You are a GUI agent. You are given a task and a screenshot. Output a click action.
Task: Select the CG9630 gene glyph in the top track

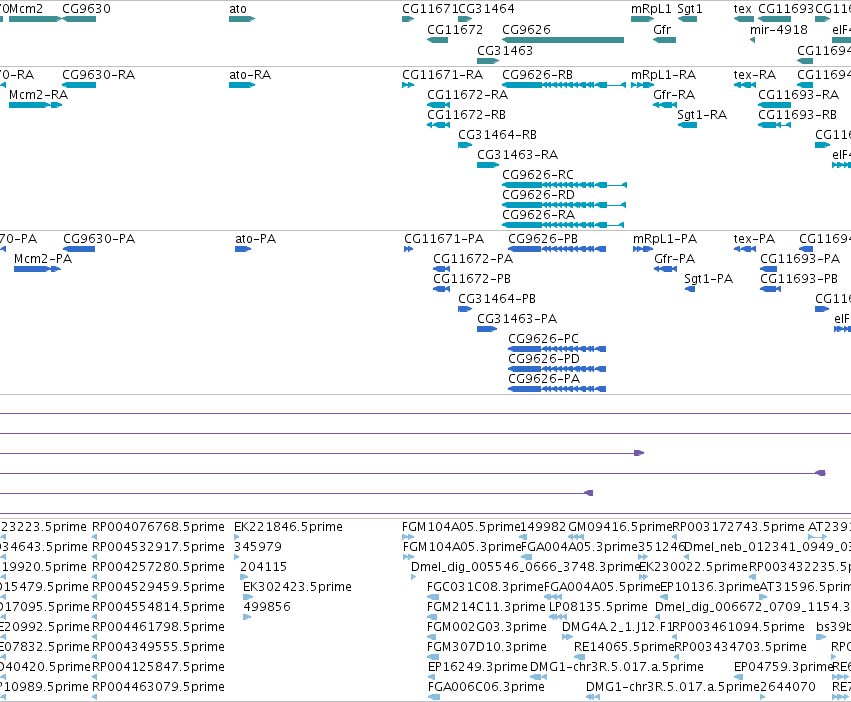point(79,20)
